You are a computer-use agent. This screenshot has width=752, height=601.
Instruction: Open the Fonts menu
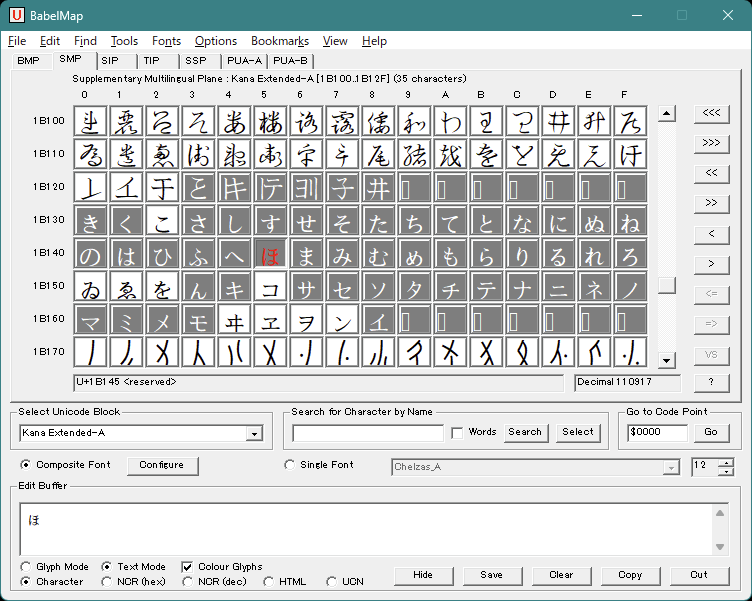click(x=166, y=41)
